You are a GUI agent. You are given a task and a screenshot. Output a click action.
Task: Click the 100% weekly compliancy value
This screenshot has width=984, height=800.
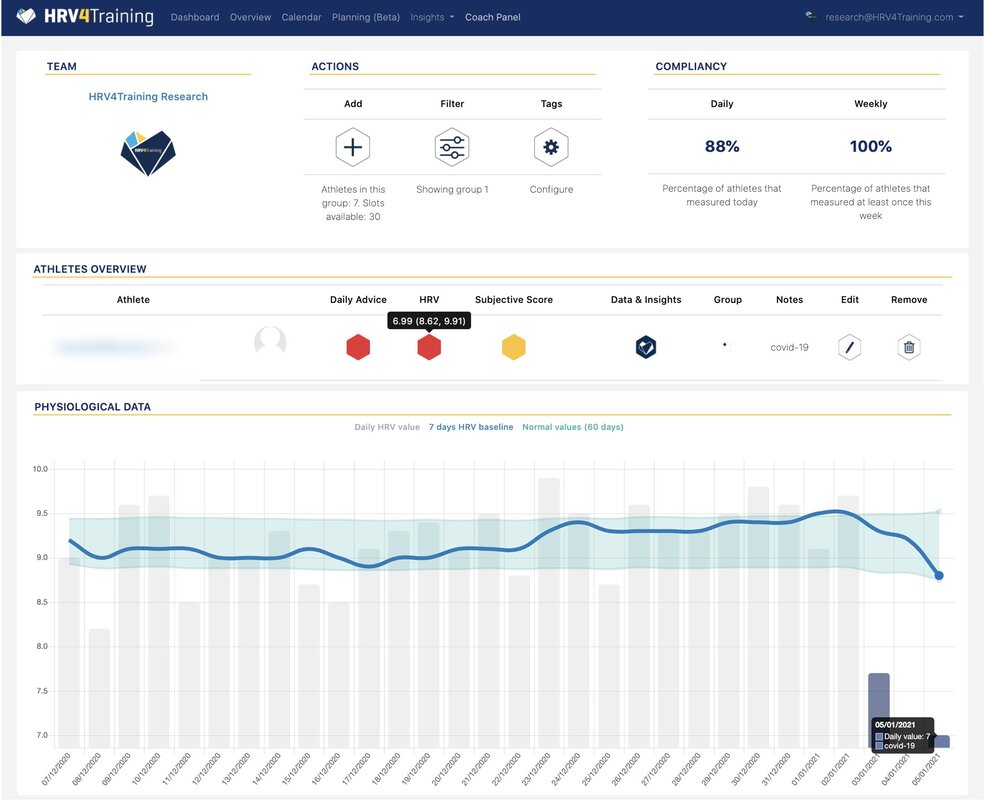[x=870, y=146]
